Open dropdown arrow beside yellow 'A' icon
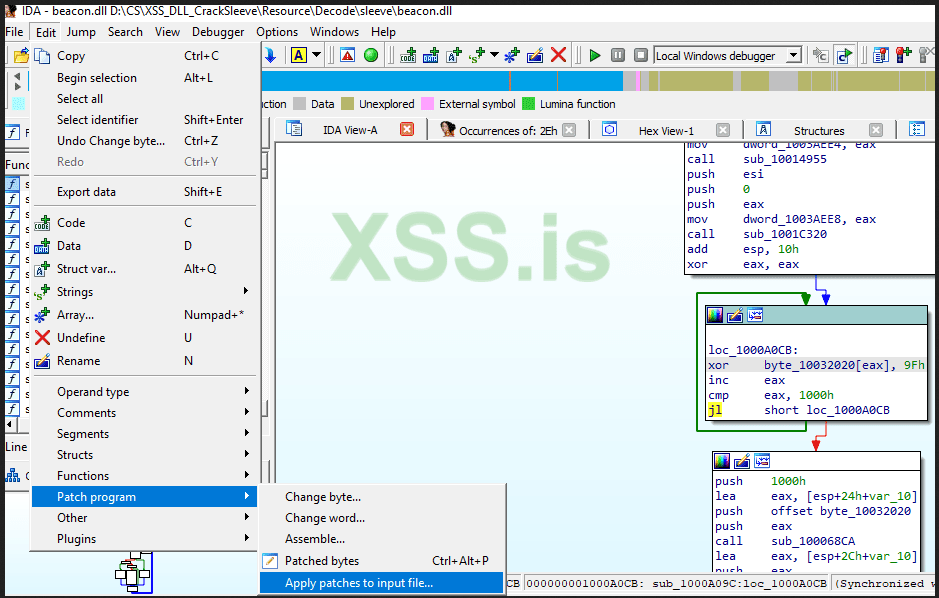The height and width of the screenshot is (598, 939). coord(316,56)
